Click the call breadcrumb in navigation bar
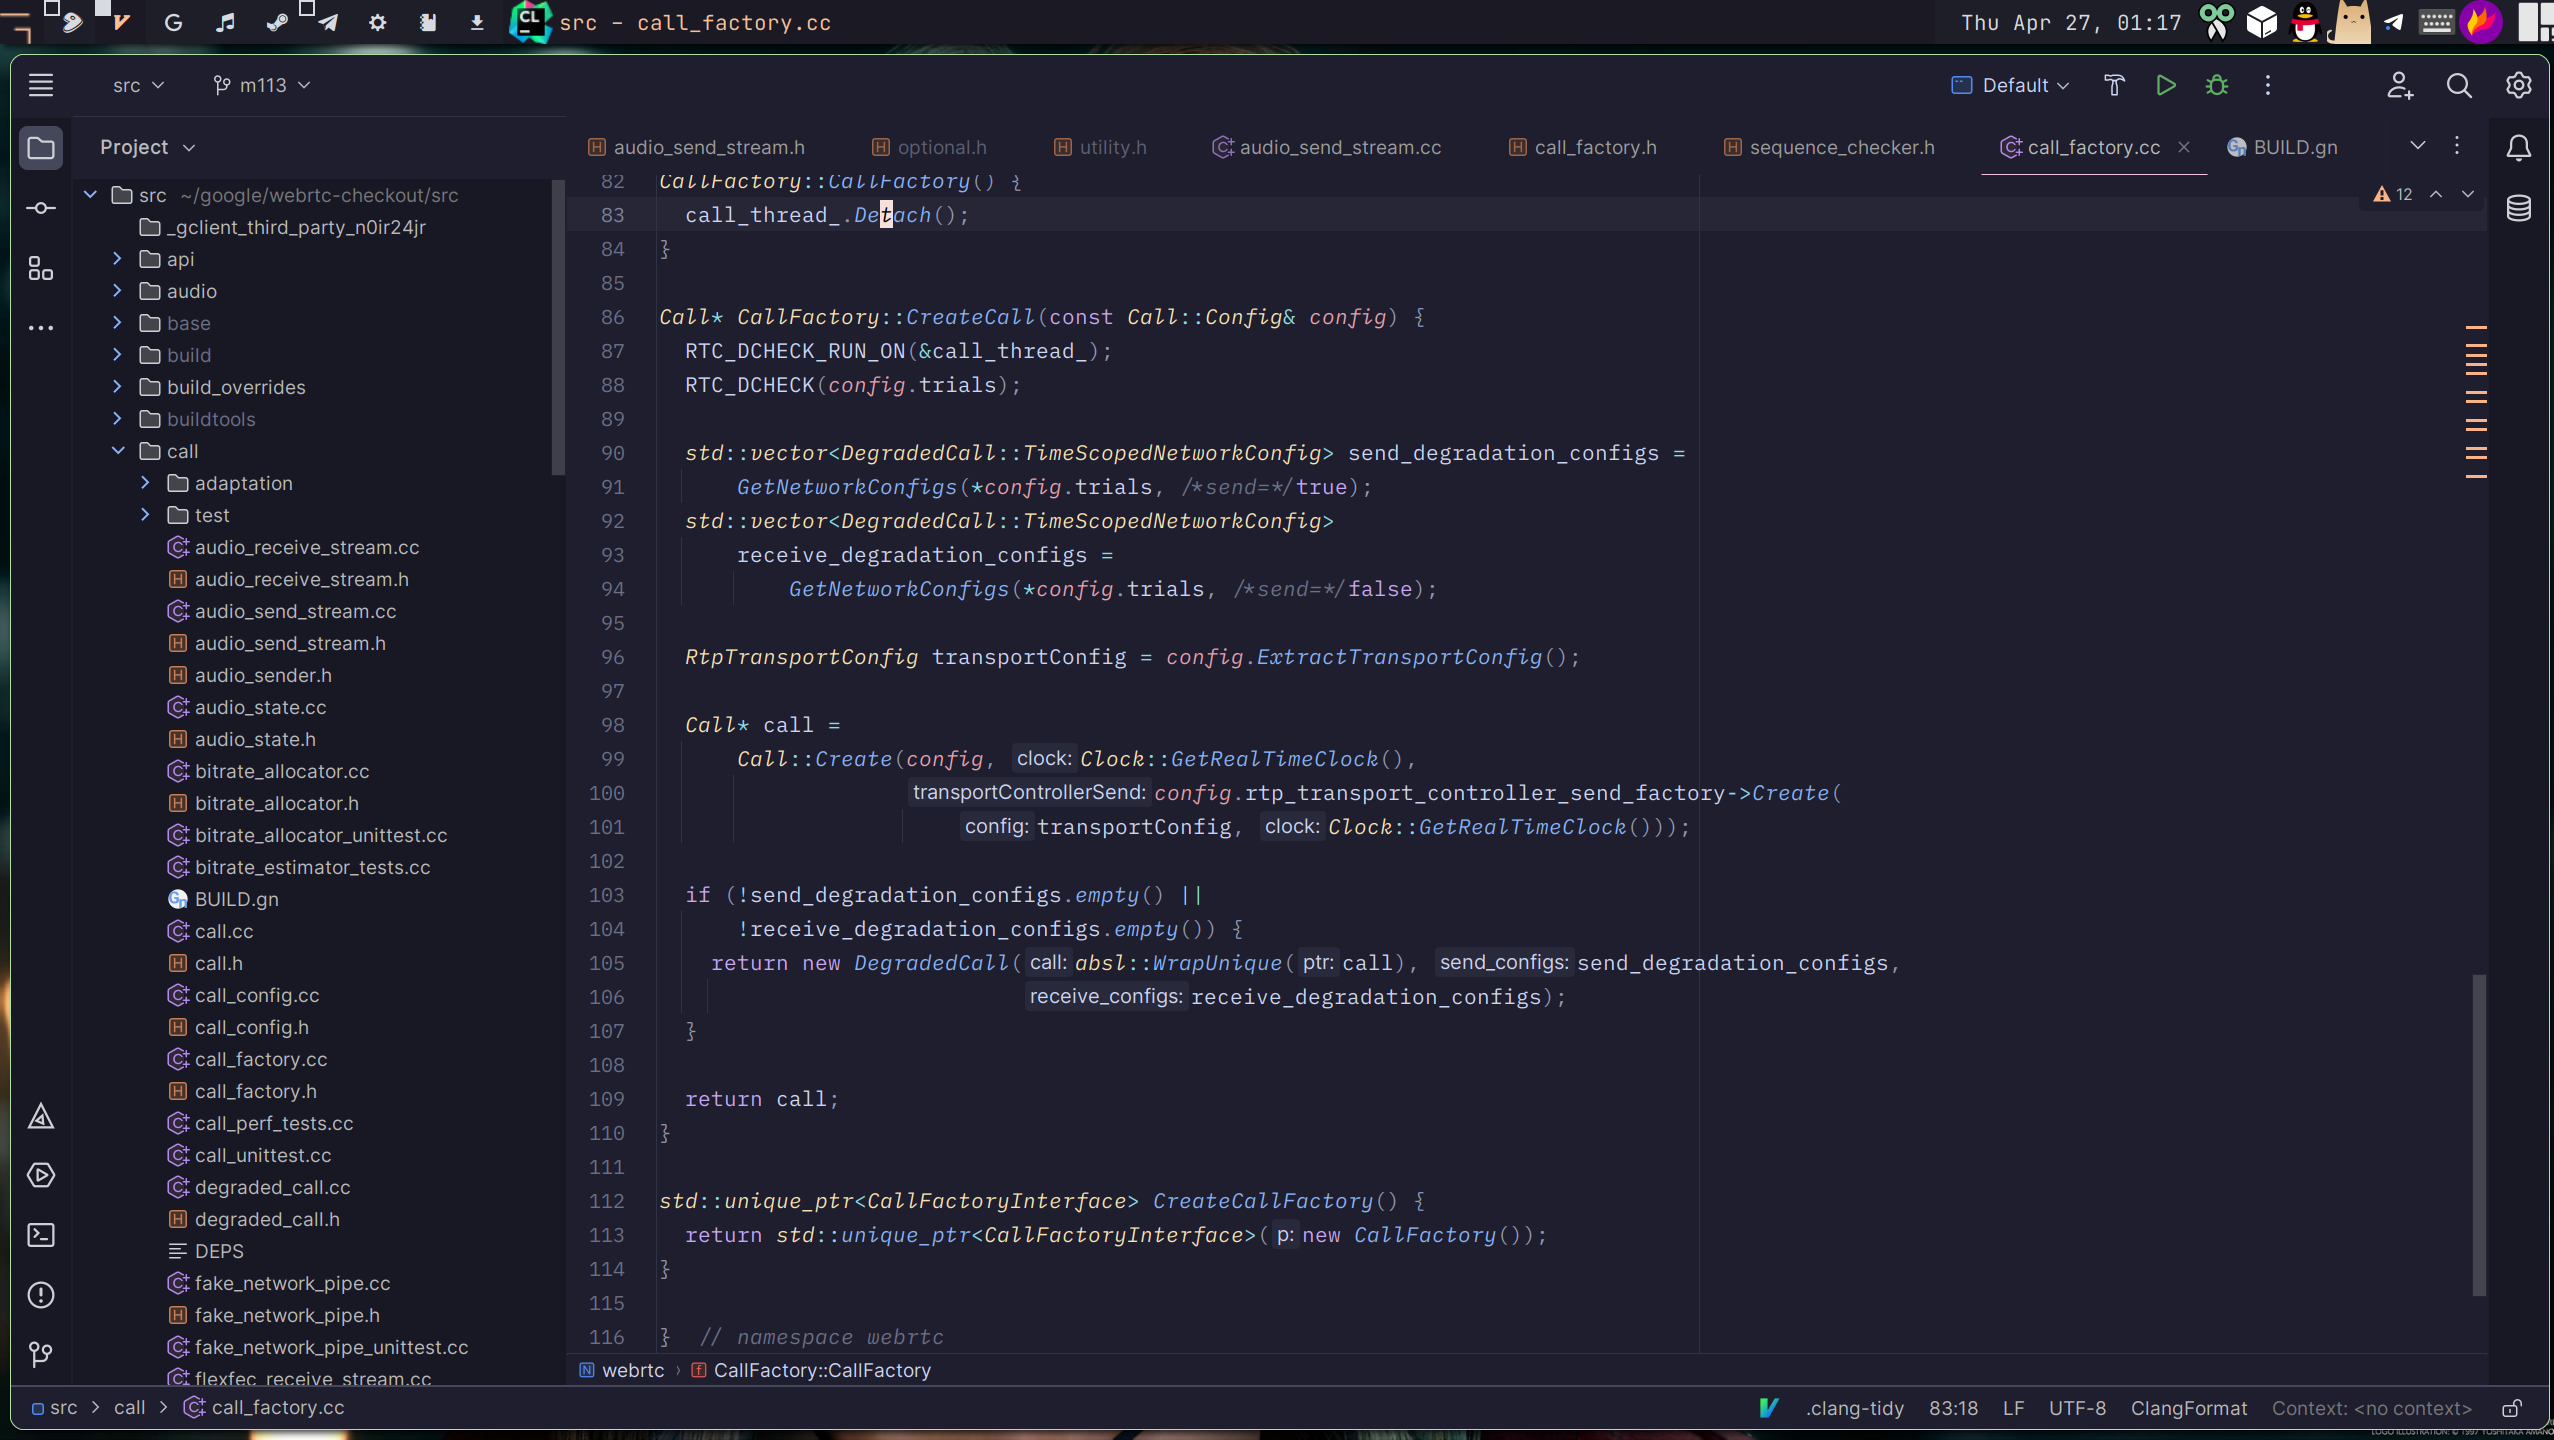 click(x=129, y=1408)
